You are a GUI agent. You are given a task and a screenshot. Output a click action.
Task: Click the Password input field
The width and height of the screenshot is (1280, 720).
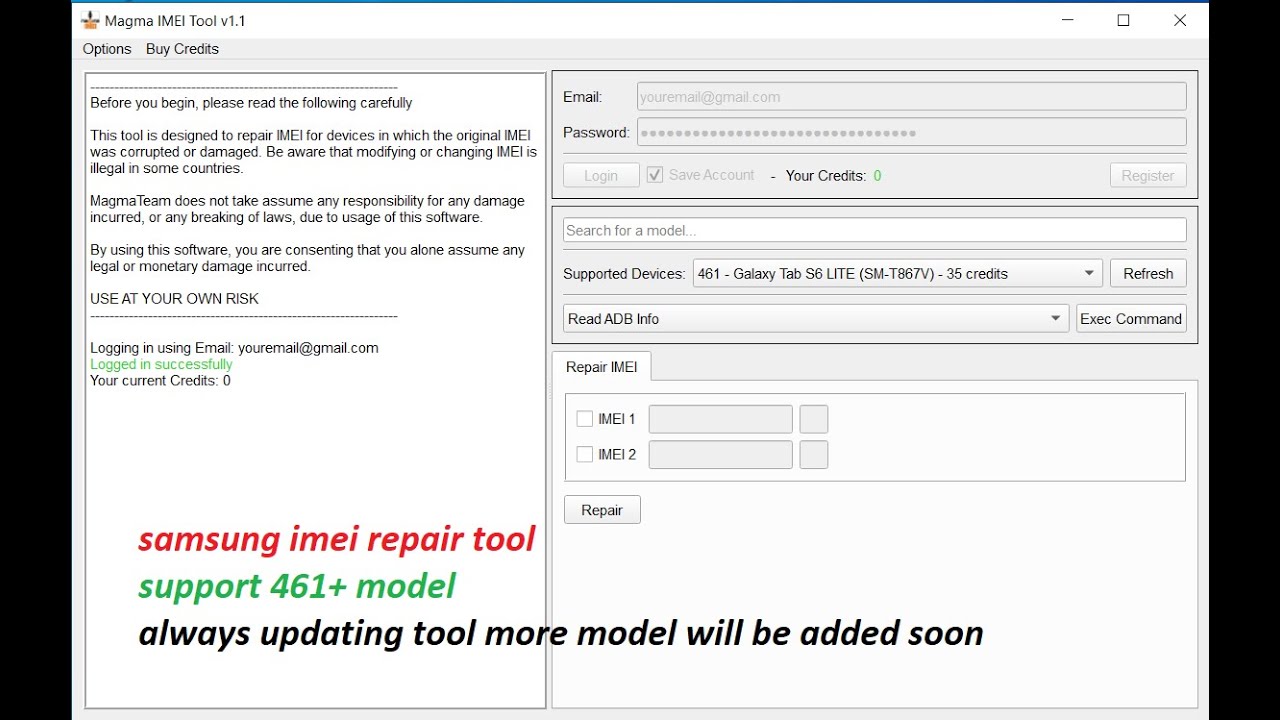[912, 132]
